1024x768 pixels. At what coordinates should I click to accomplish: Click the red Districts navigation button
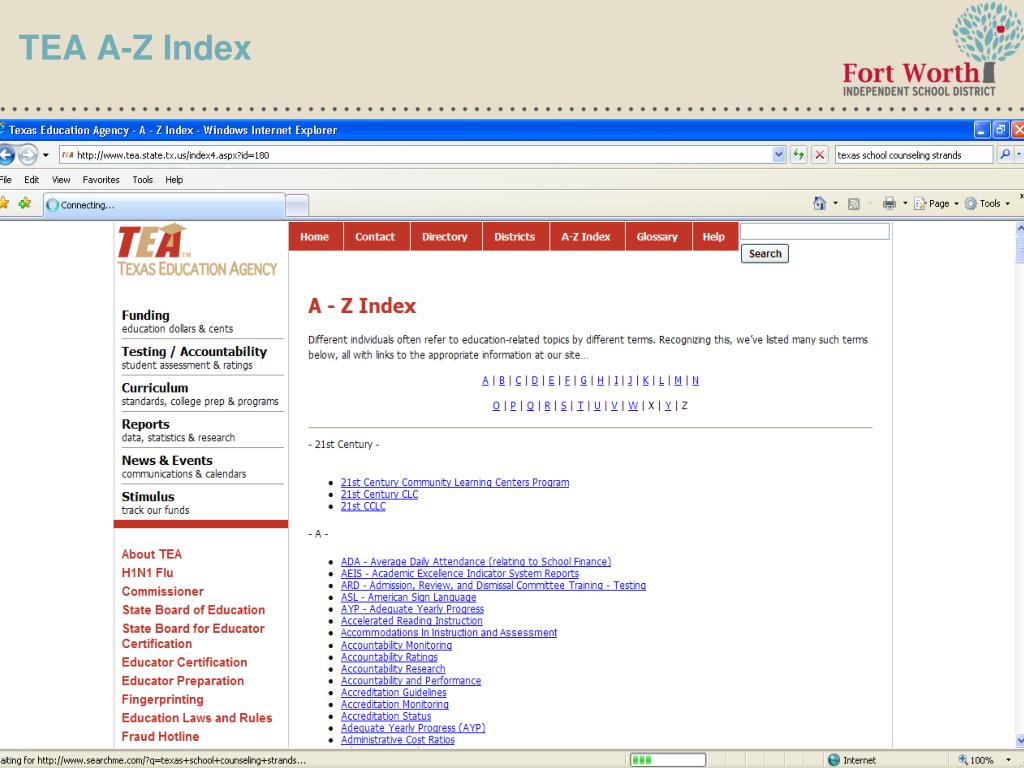click(515, 237)
